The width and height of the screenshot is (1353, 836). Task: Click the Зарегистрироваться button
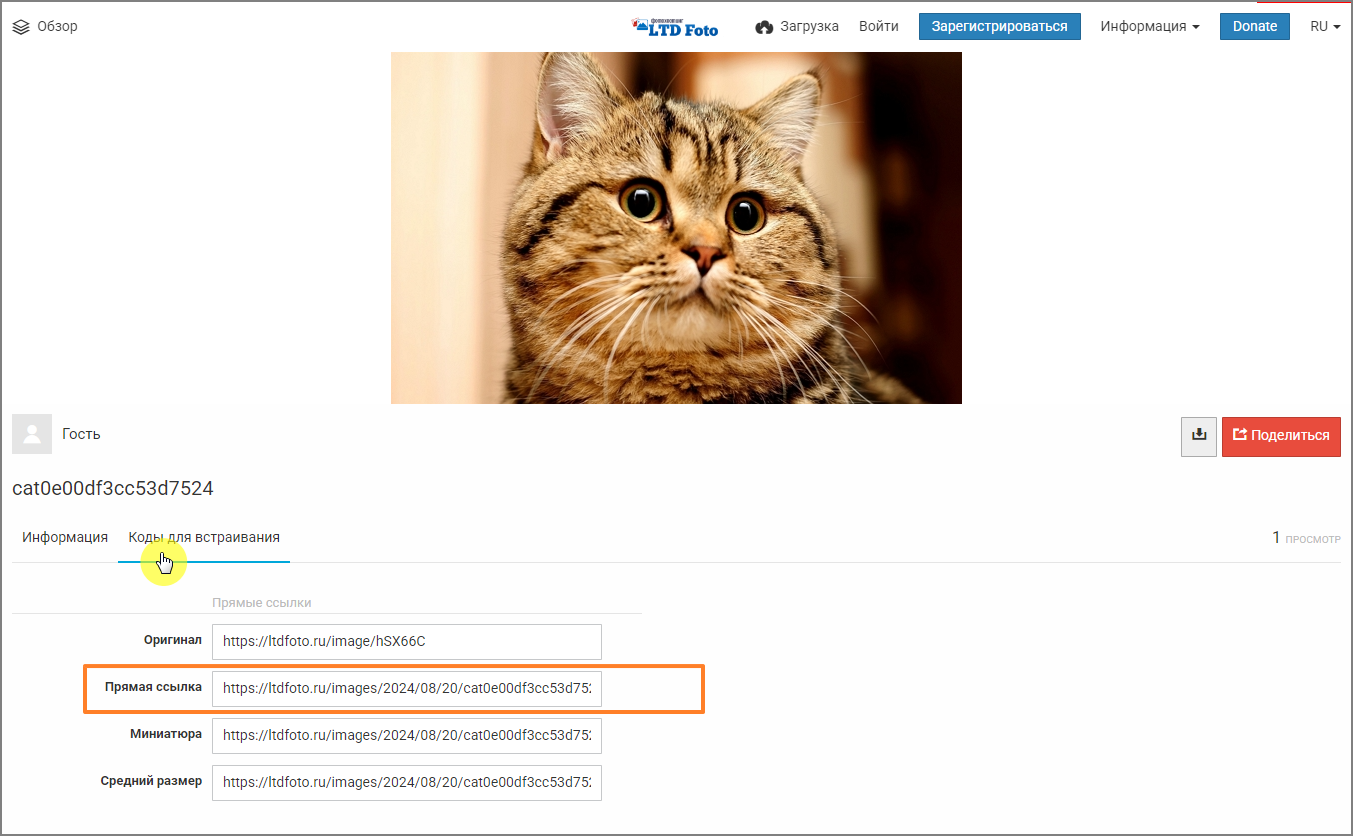[1000, 27]
